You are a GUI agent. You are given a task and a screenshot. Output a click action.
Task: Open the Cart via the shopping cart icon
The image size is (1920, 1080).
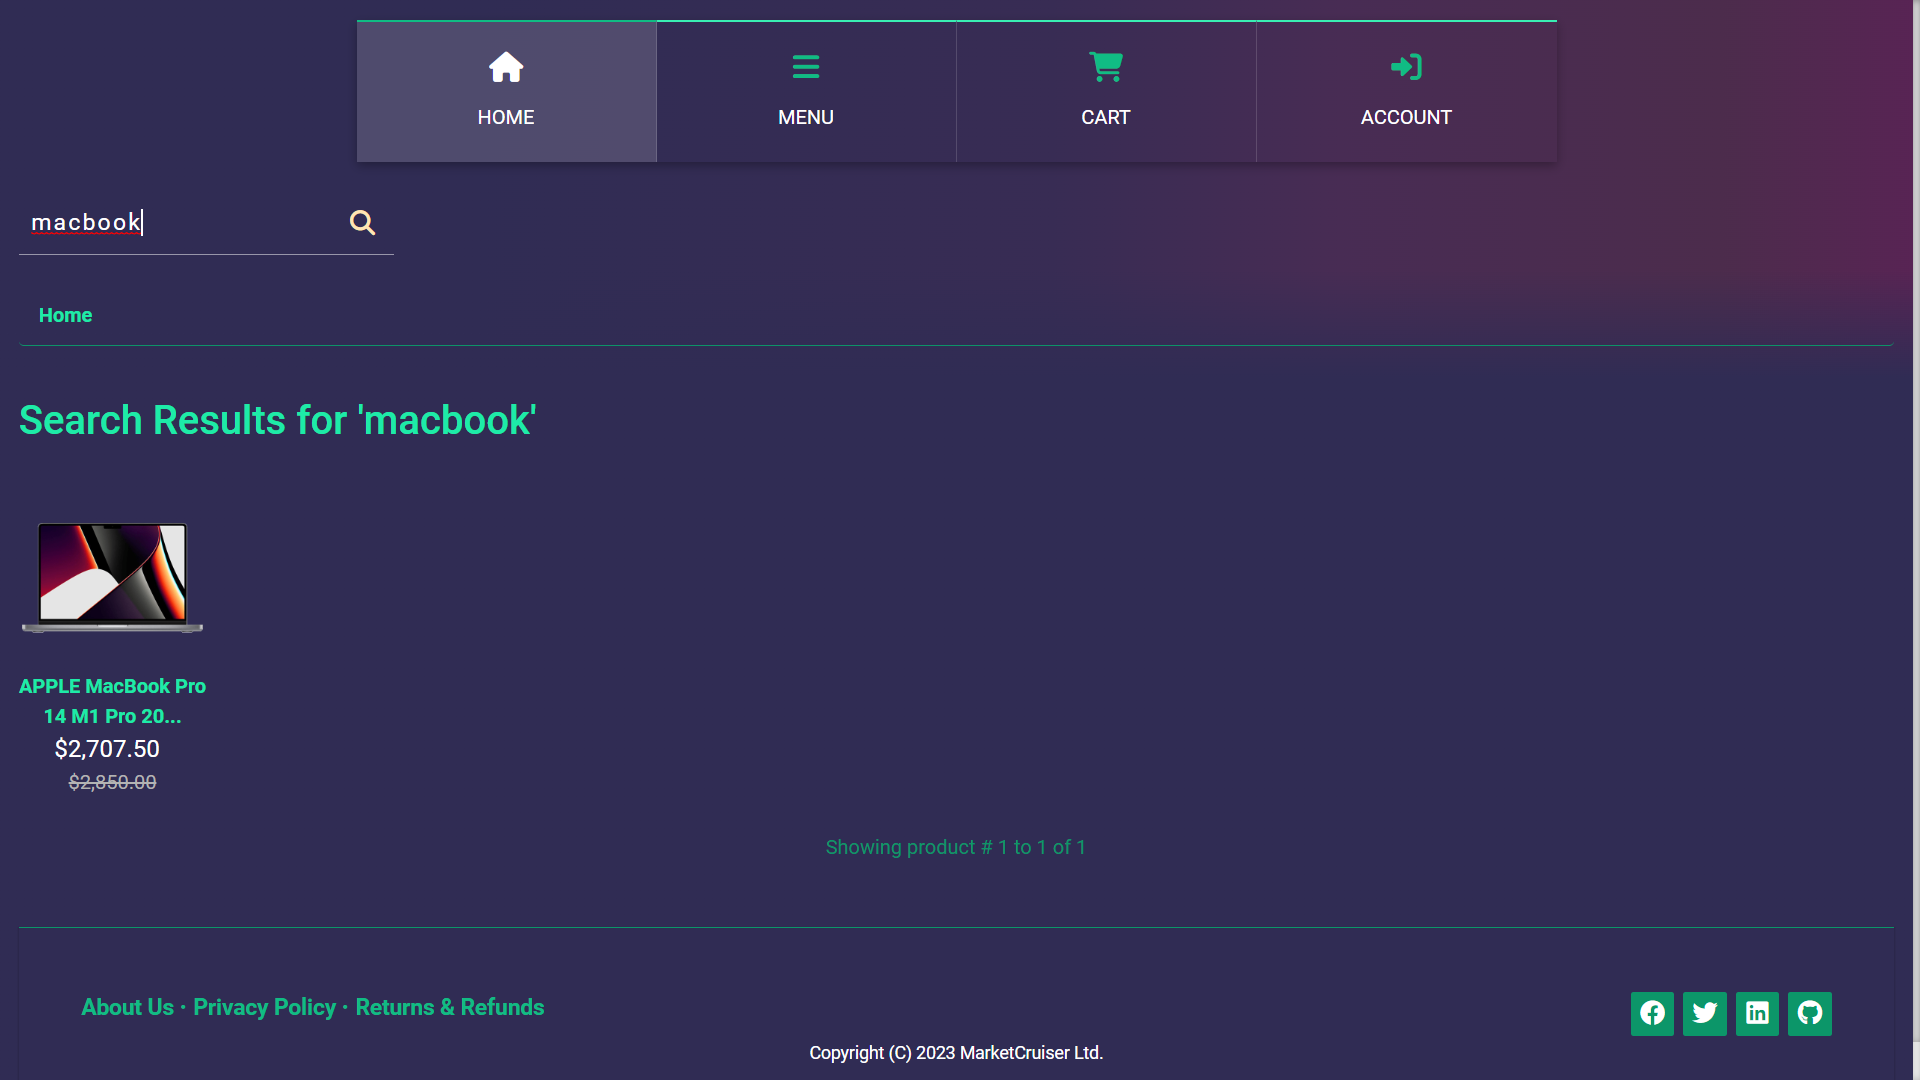coord(1106,67)
